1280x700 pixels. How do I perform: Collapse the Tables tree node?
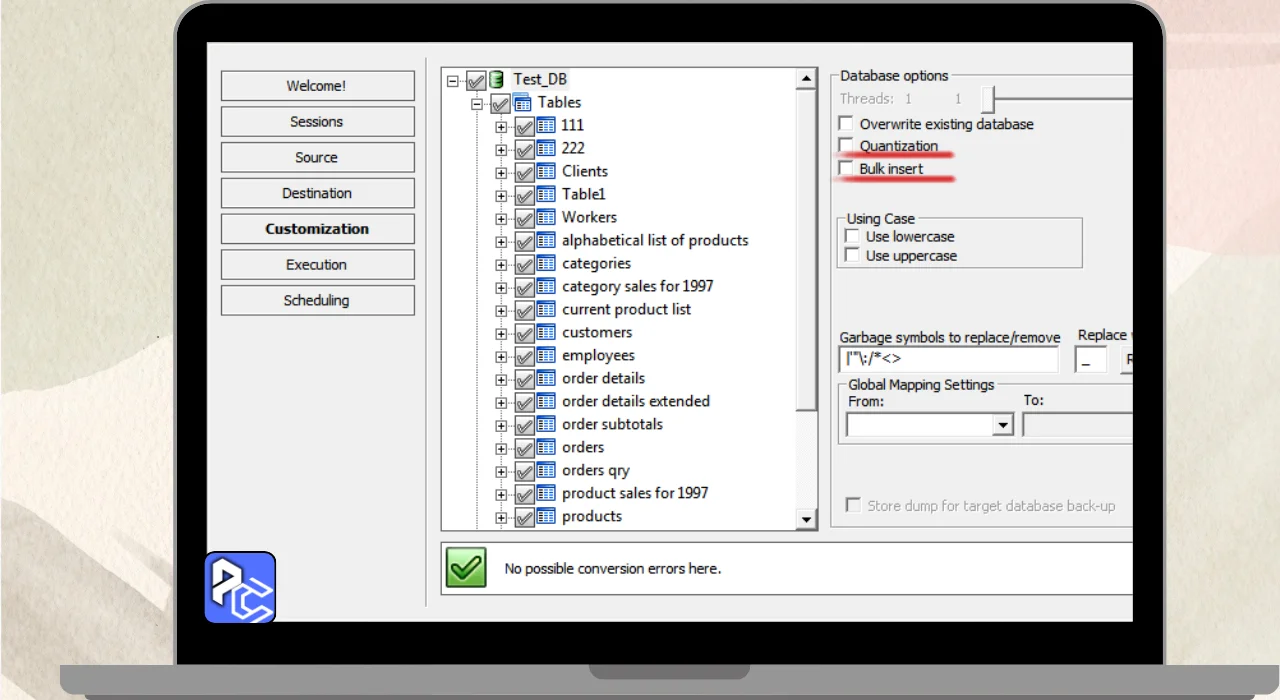click(x=478, y=103)
